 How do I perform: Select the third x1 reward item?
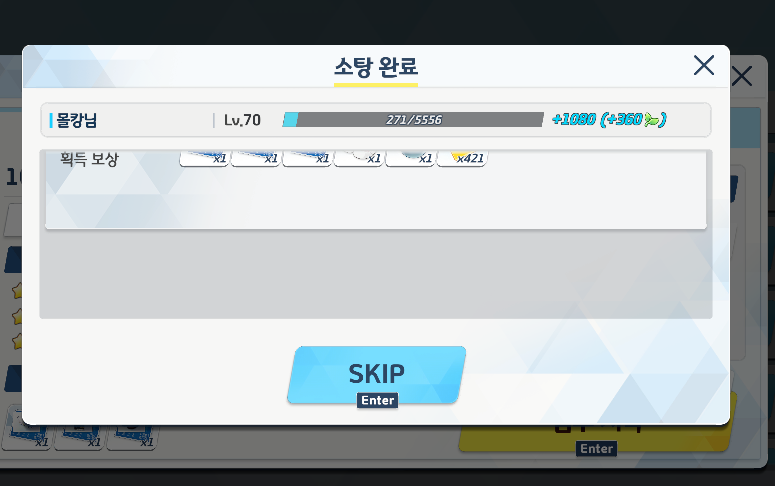tap(307, 158)
